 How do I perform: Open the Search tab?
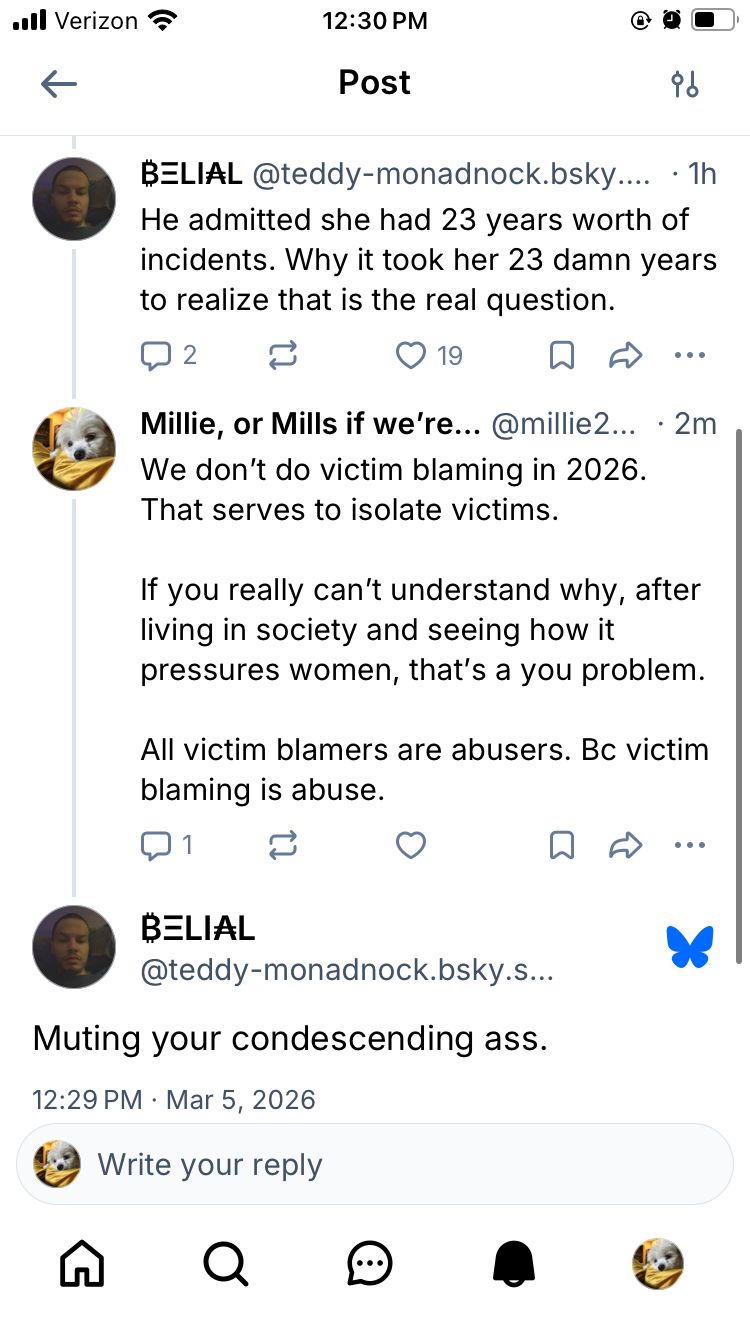coord(226,1264)
